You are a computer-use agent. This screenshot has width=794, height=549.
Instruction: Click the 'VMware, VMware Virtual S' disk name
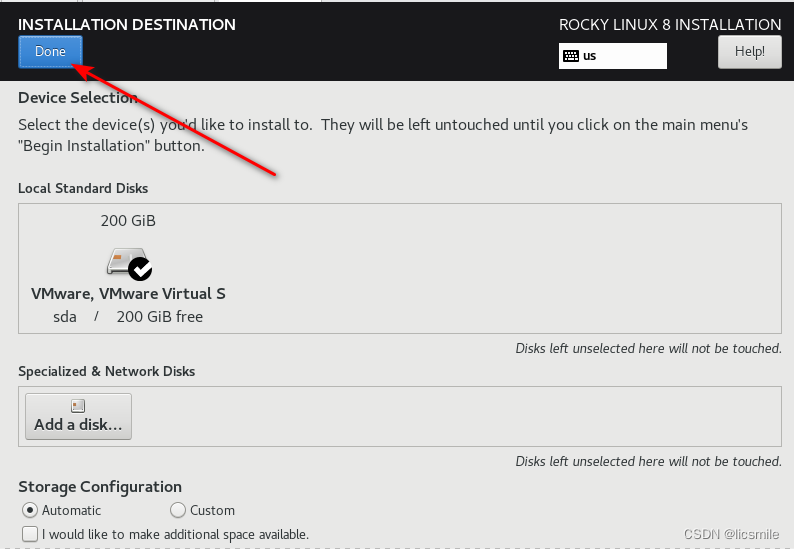(128, 294)
